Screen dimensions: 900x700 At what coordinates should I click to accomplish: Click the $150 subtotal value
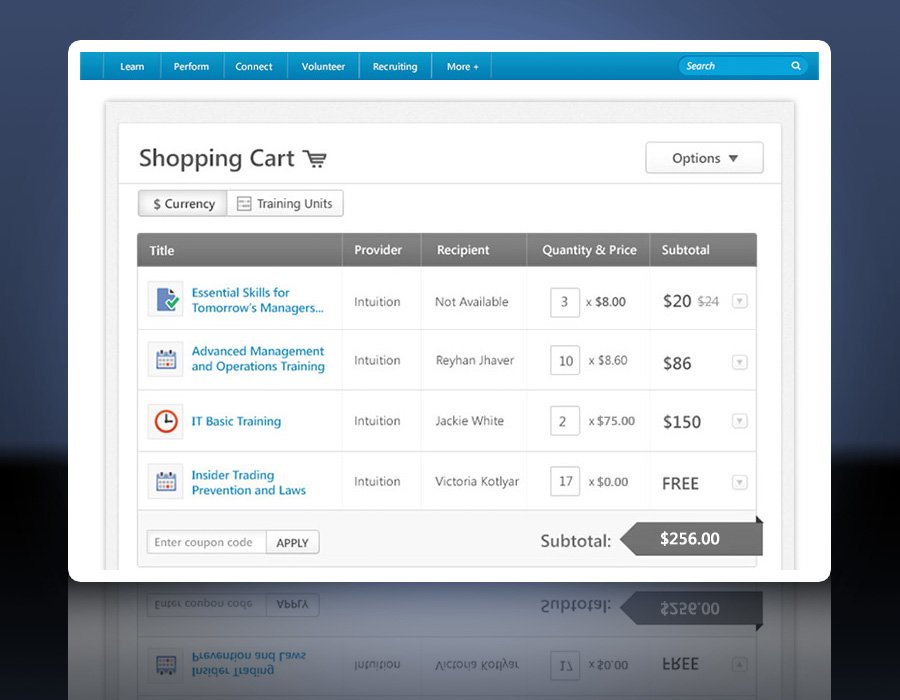(682, 422)
